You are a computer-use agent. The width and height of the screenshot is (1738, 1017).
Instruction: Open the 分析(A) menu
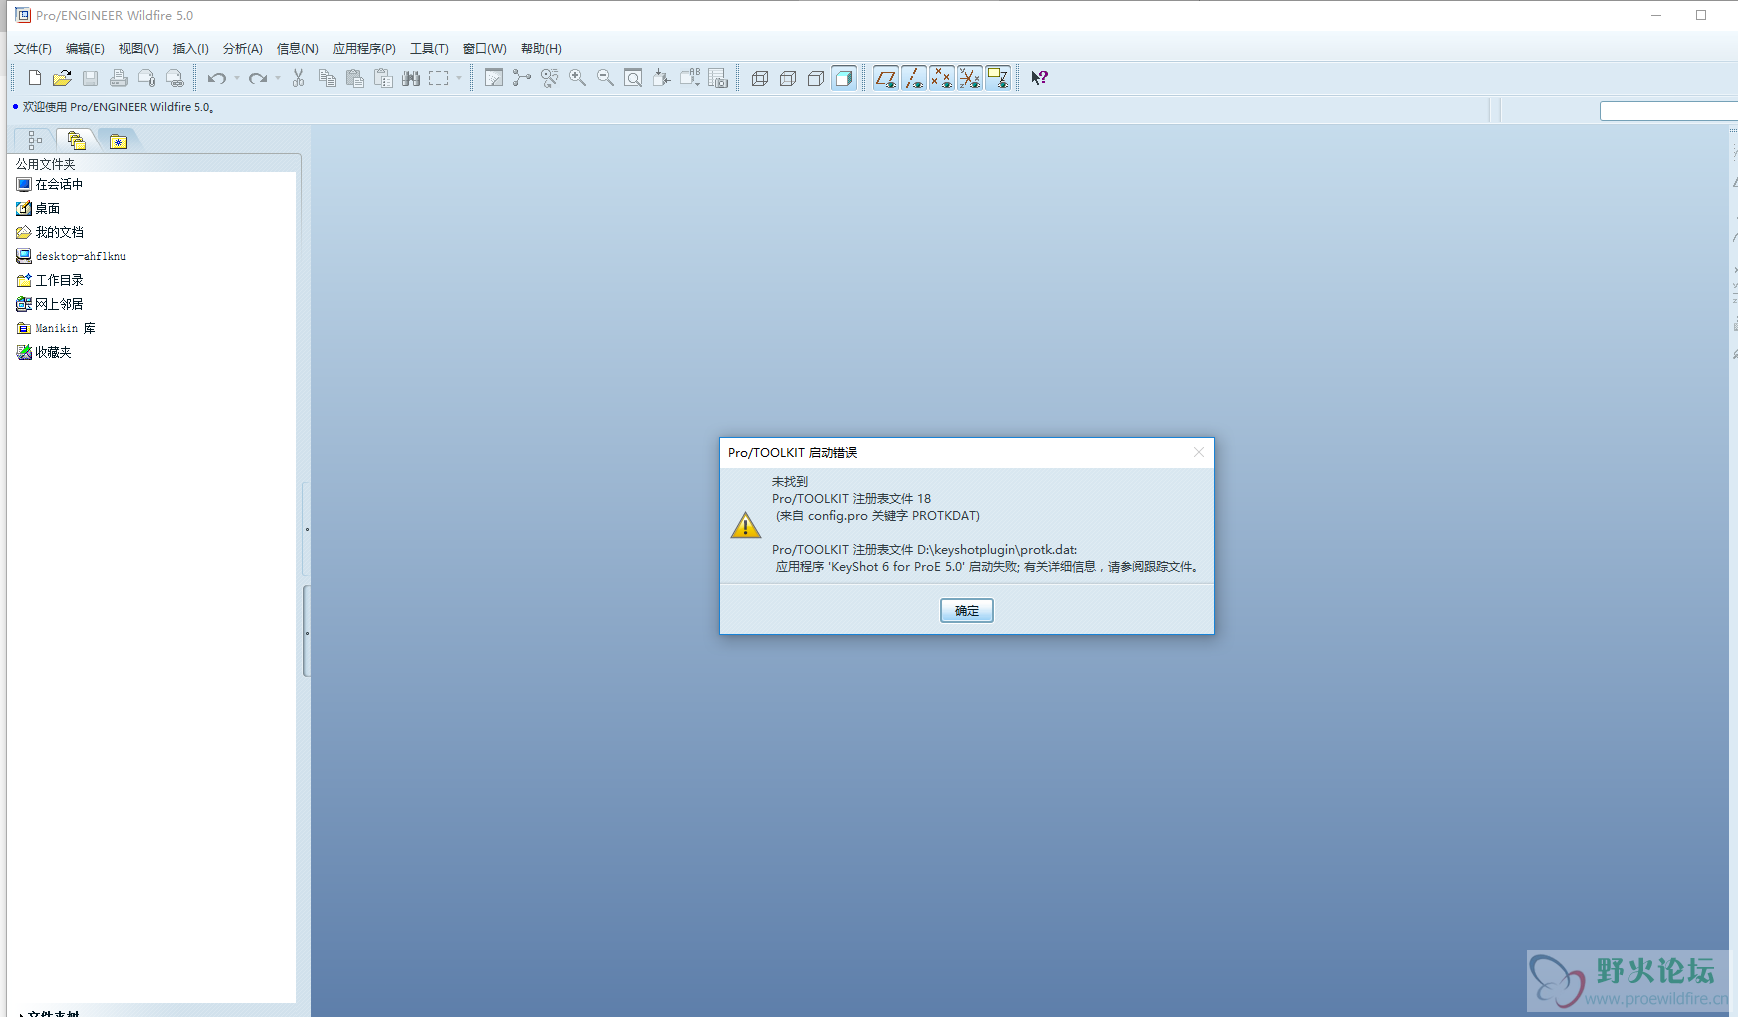tap(243, 49)
